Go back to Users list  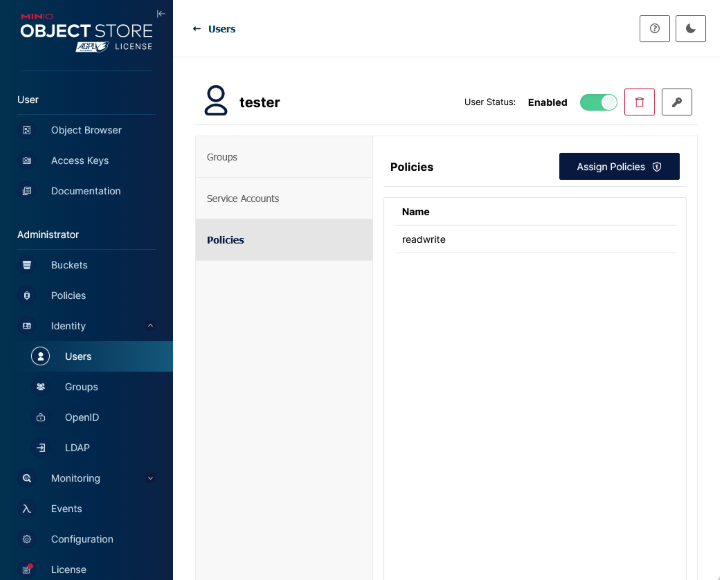(214, 29)
